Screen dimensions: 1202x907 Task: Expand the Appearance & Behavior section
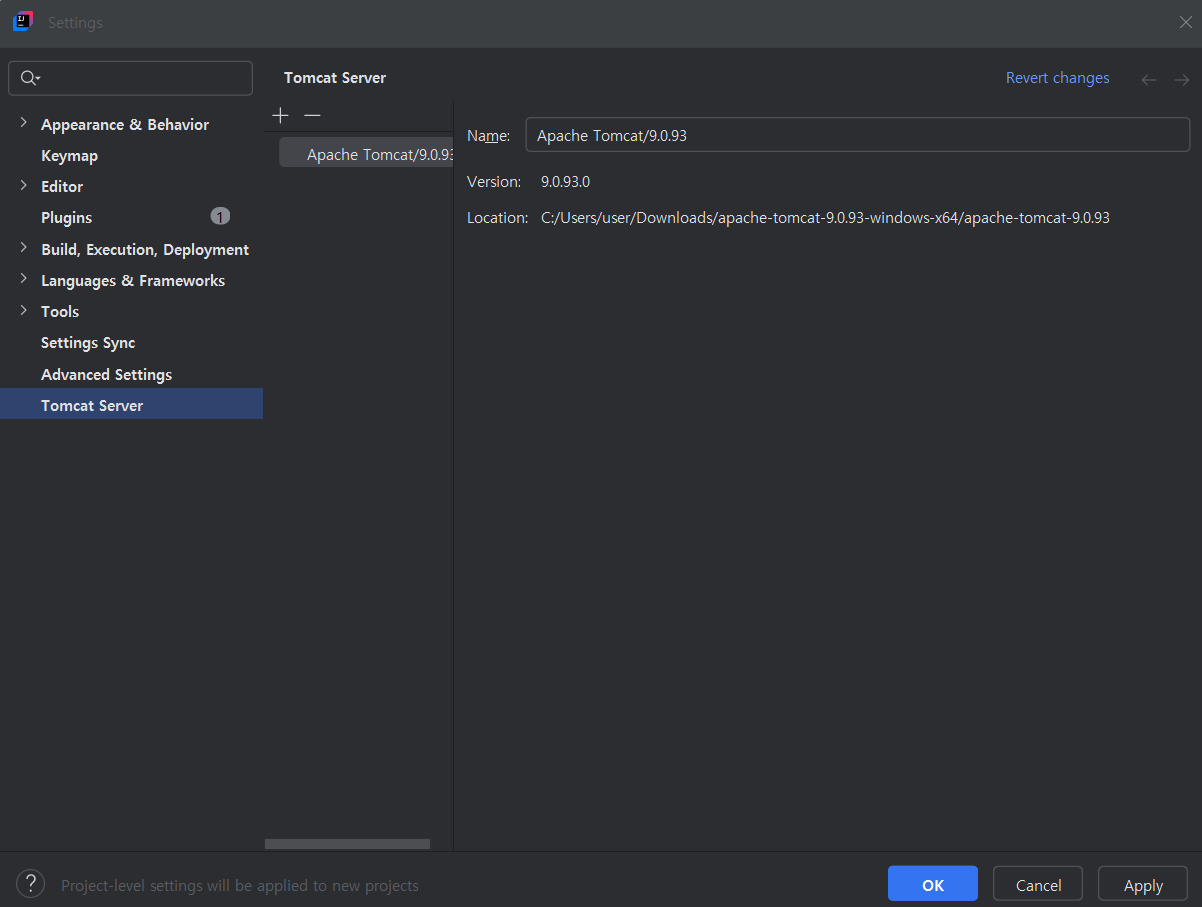23,123
